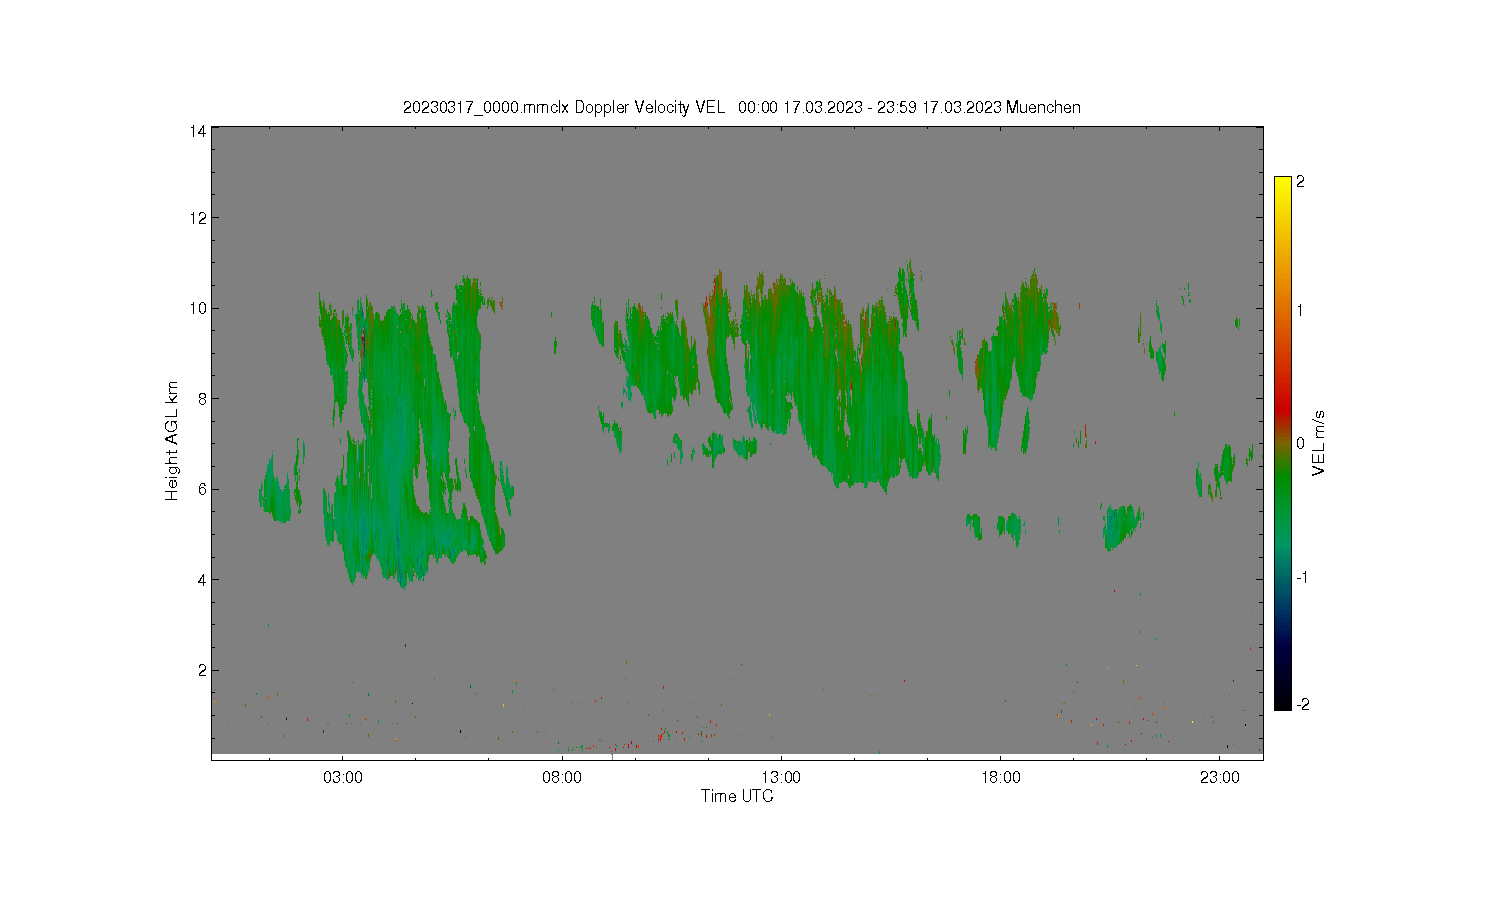Click the colorbar value '0'
1500x900 pixels.
click(1300, 443)
